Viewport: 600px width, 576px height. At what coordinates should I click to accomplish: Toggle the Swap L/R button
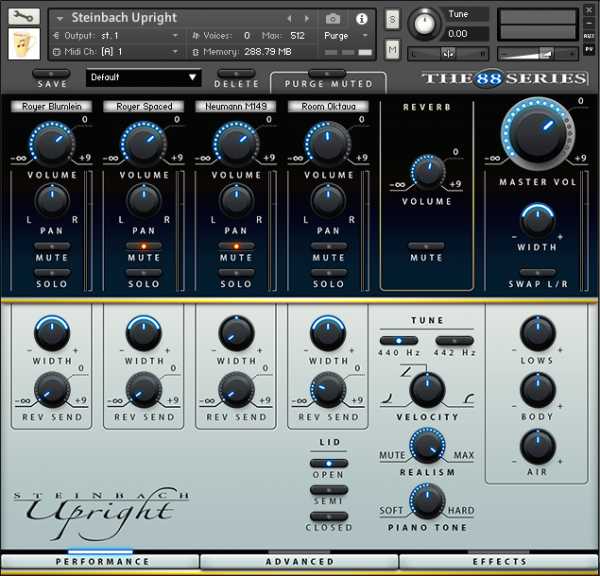[537, 273]
